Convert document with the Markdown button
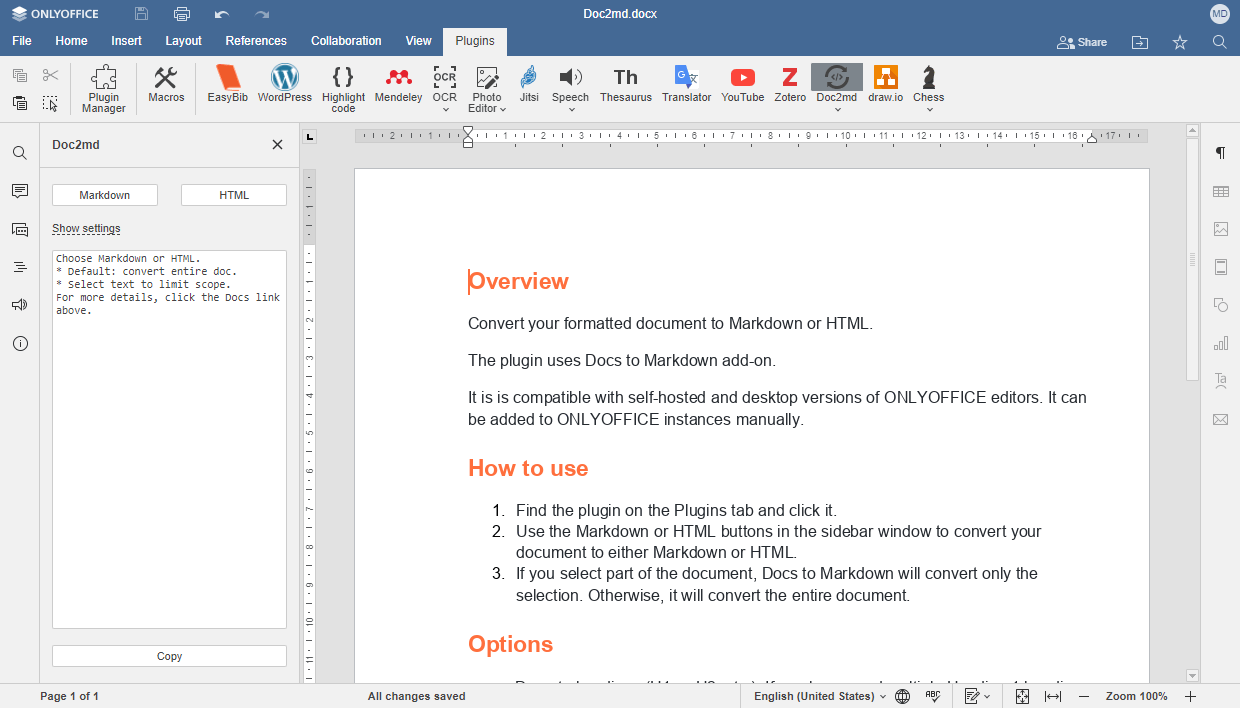The image size is (1240, 708). tap(105, 195)
